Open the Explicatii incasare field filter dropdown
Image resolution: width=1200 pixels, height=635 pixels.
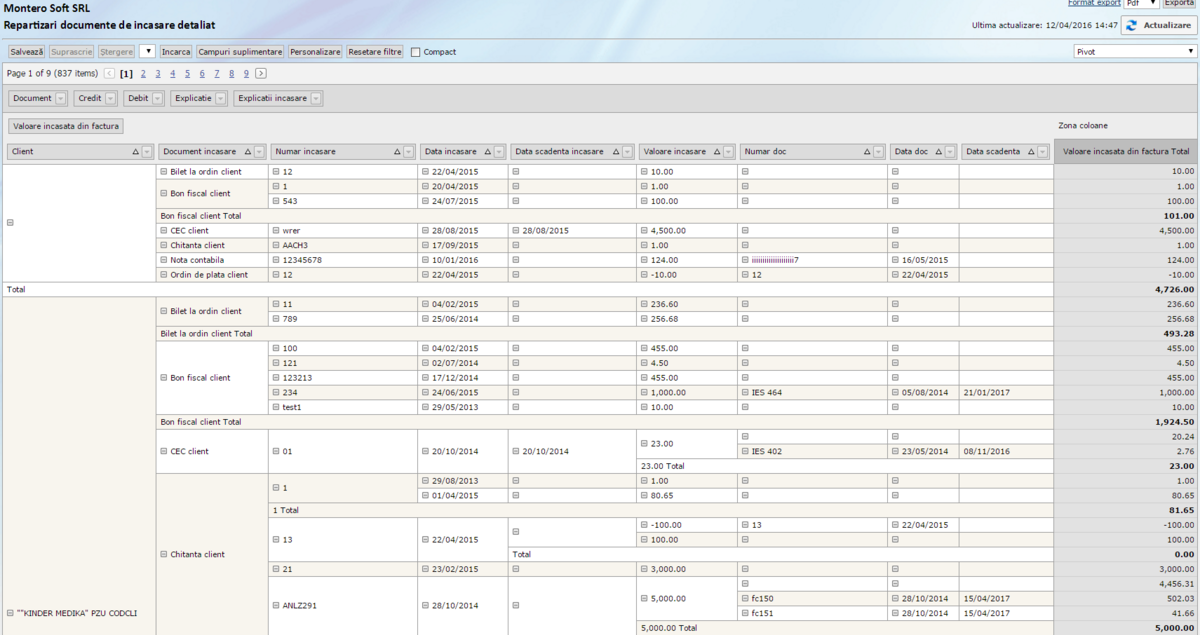(x=316, y=99)
